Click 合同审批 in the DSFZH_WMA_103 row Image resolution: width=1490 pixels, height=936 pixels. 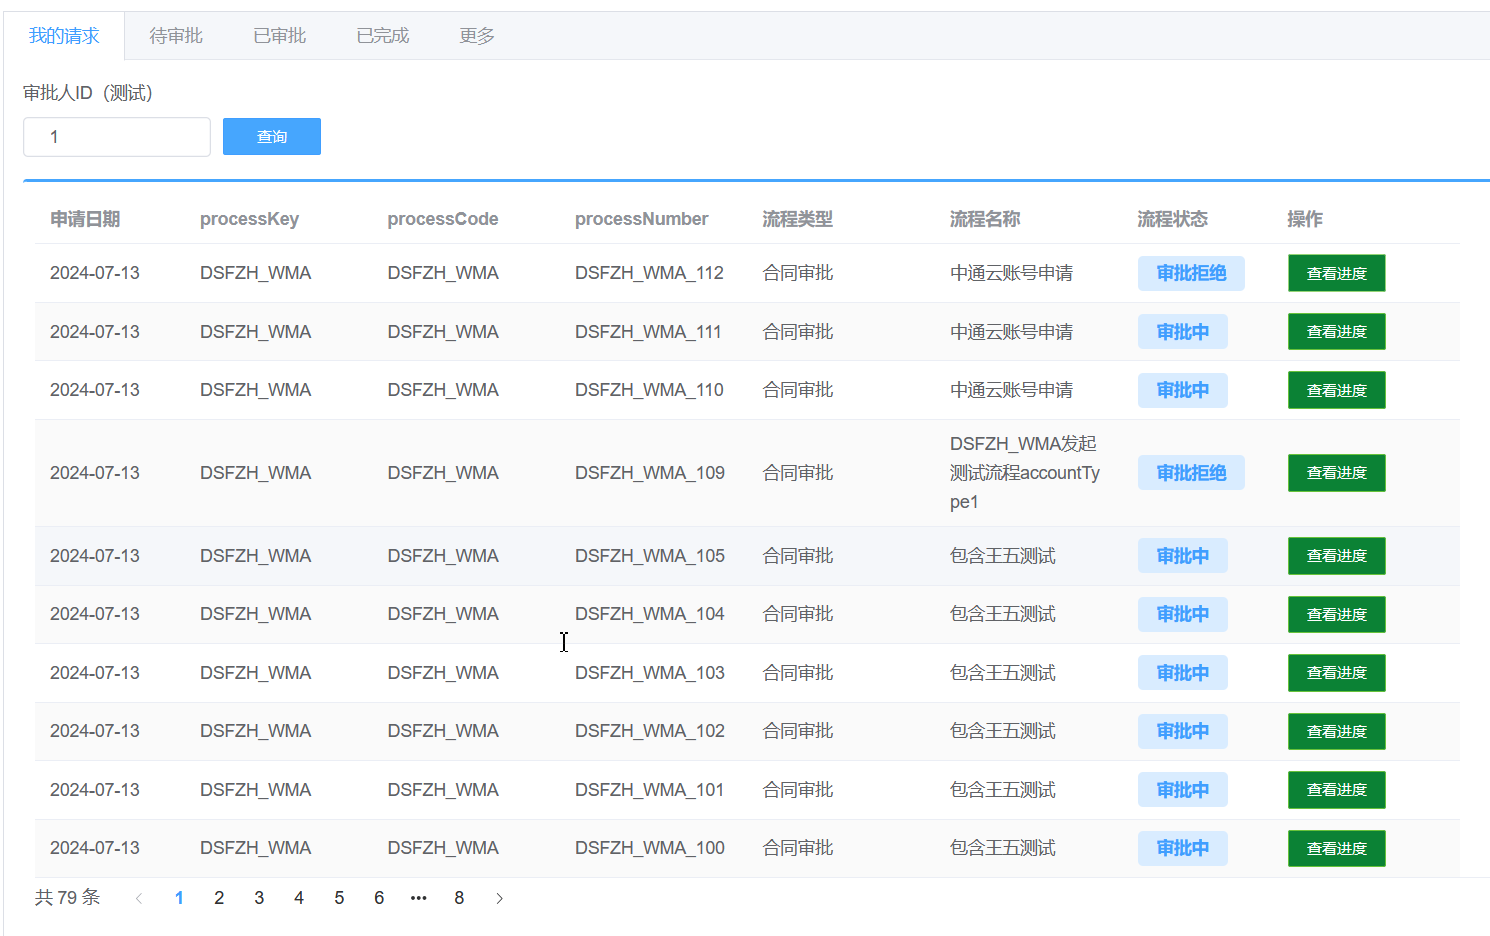[x=797, y=673]
